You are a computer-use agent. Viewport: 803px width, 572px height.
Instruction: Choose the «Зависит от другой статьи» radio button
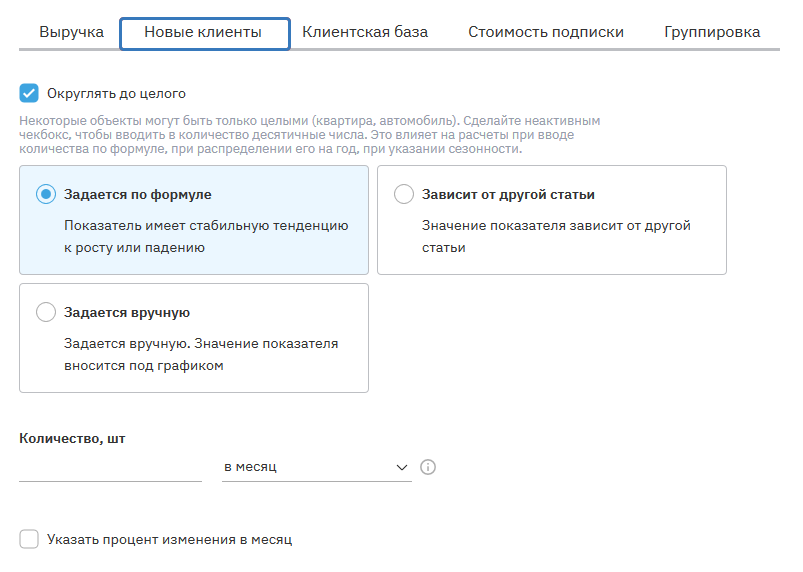coord(404,195)
